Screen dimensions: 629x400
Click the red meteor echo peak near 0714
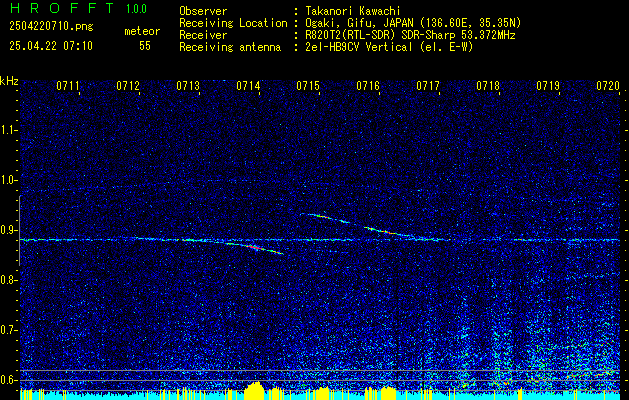point(254,247)
